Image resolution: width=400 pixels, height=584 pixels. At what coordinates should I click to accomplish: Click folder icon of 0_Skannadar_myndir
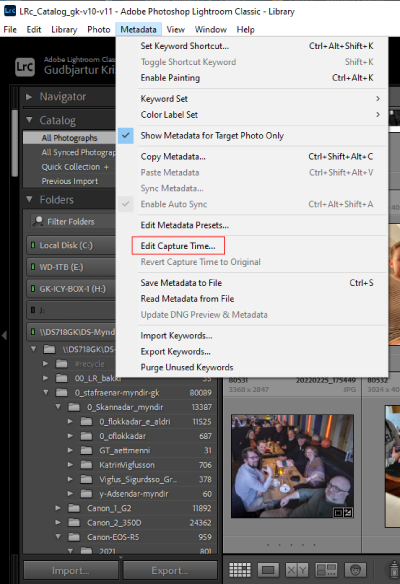coord(74,407)
